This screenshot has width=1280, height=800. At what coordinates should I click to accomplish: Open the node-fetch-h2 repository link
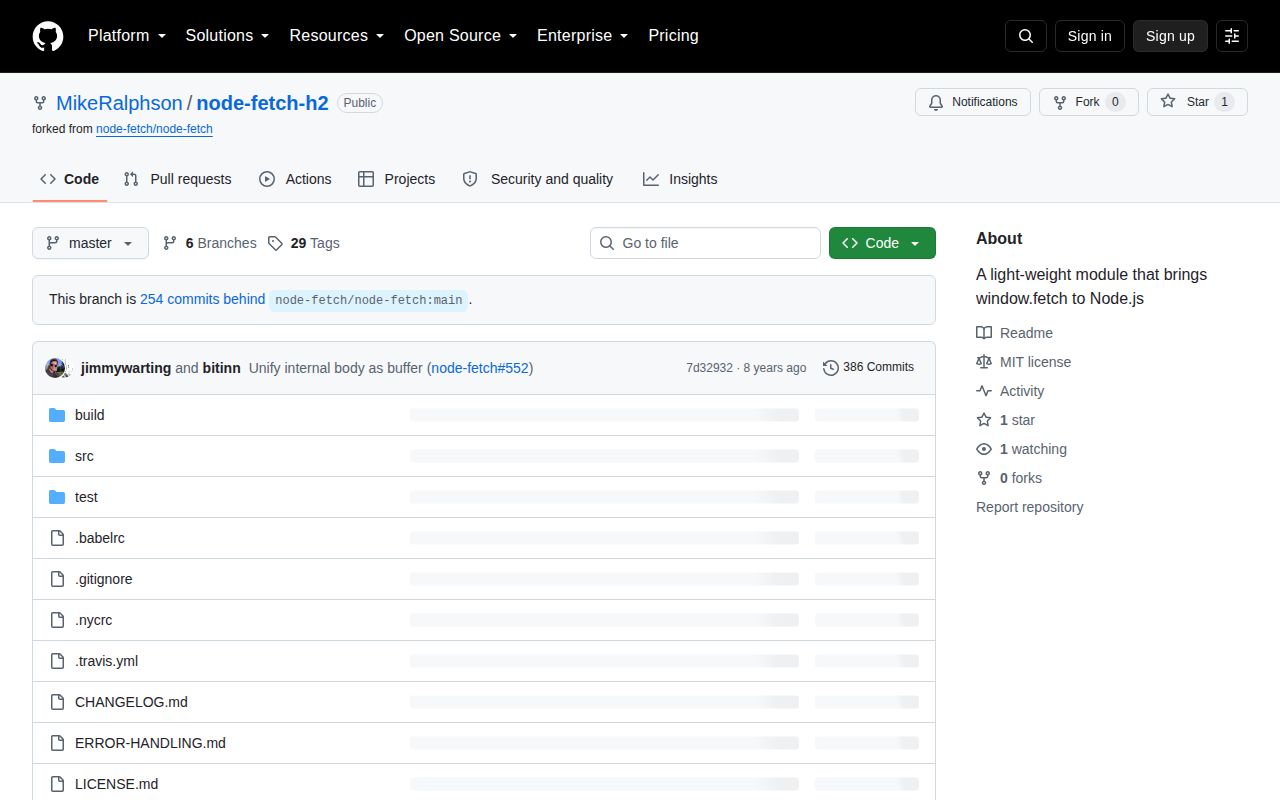262,103
